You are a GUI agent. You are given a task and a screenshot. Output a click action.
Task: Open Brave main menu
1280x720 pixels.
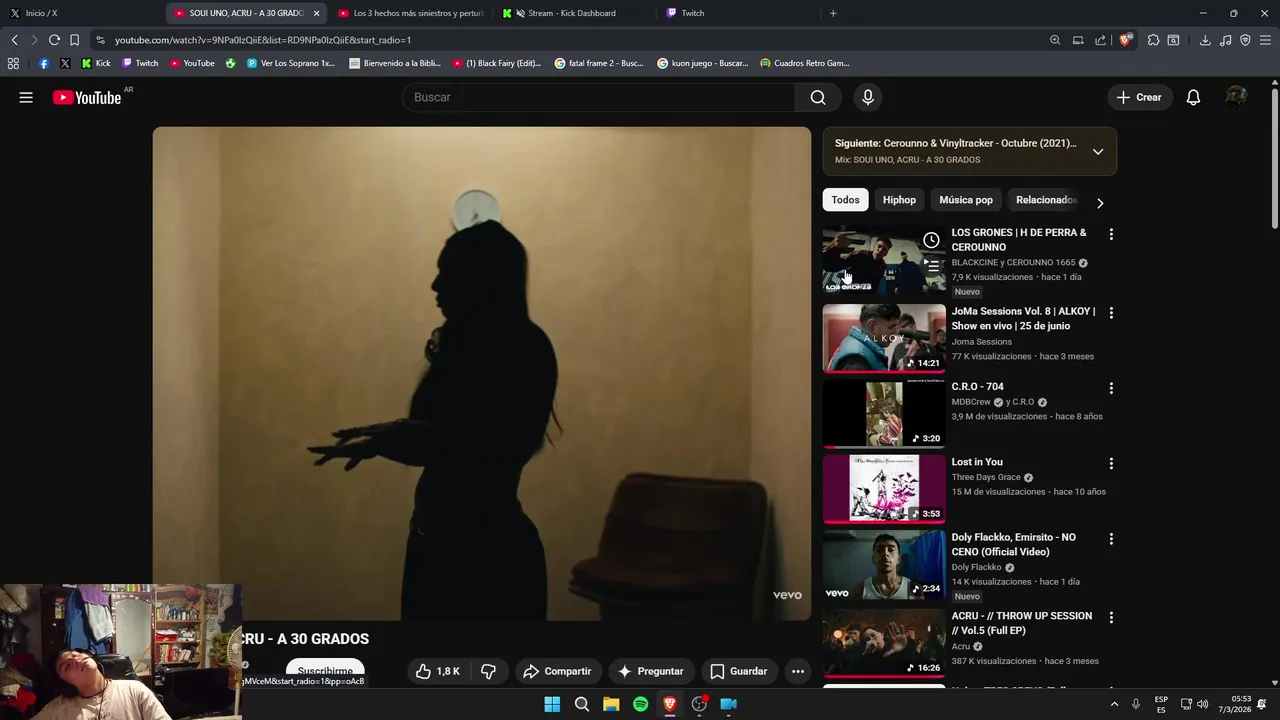click(x=1265, y=40)
